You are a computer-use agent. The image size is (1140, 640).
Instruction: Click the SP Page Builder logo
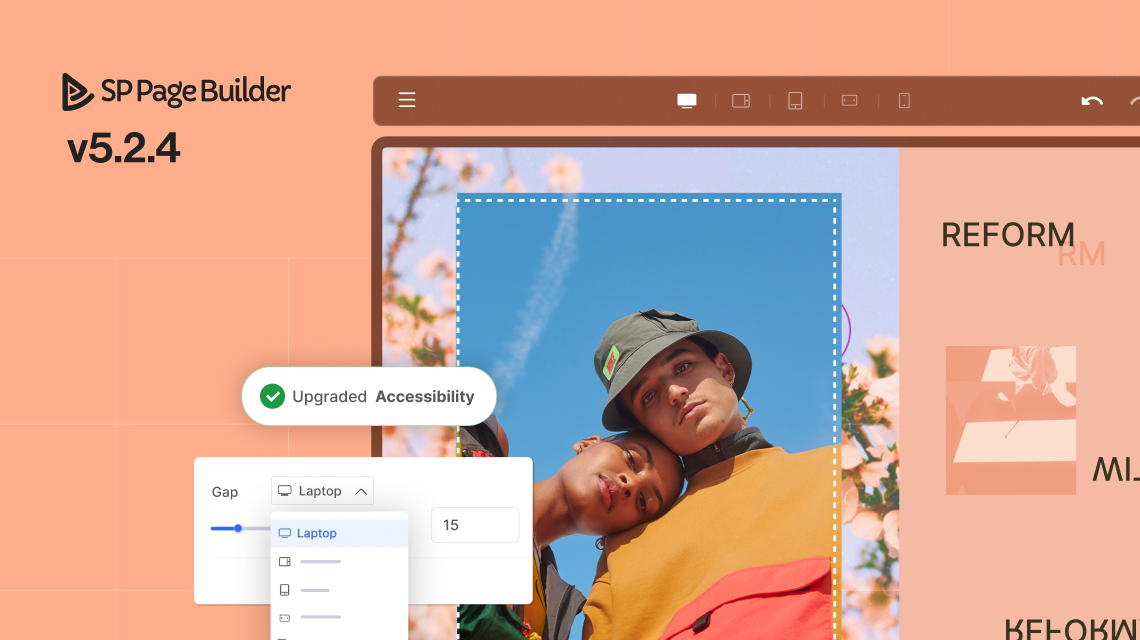[176, 91]
